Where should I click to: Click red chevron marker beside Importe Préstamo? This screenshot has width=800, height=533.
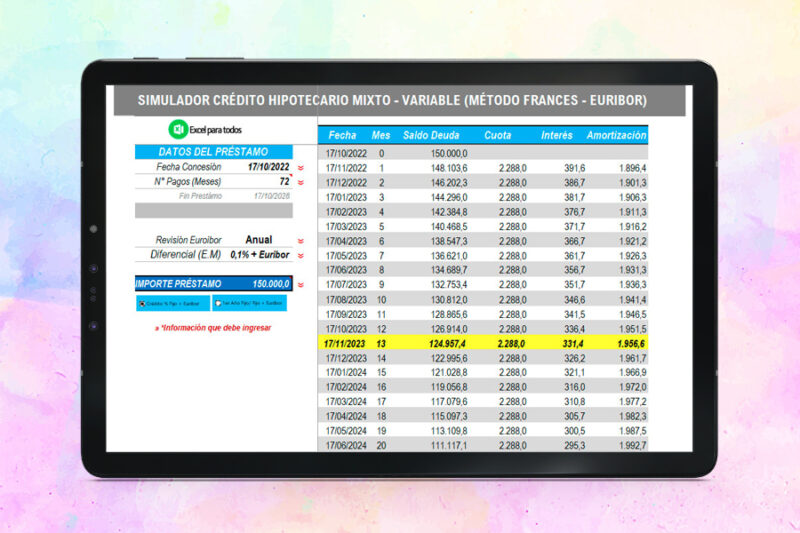[x=301, y=285]
